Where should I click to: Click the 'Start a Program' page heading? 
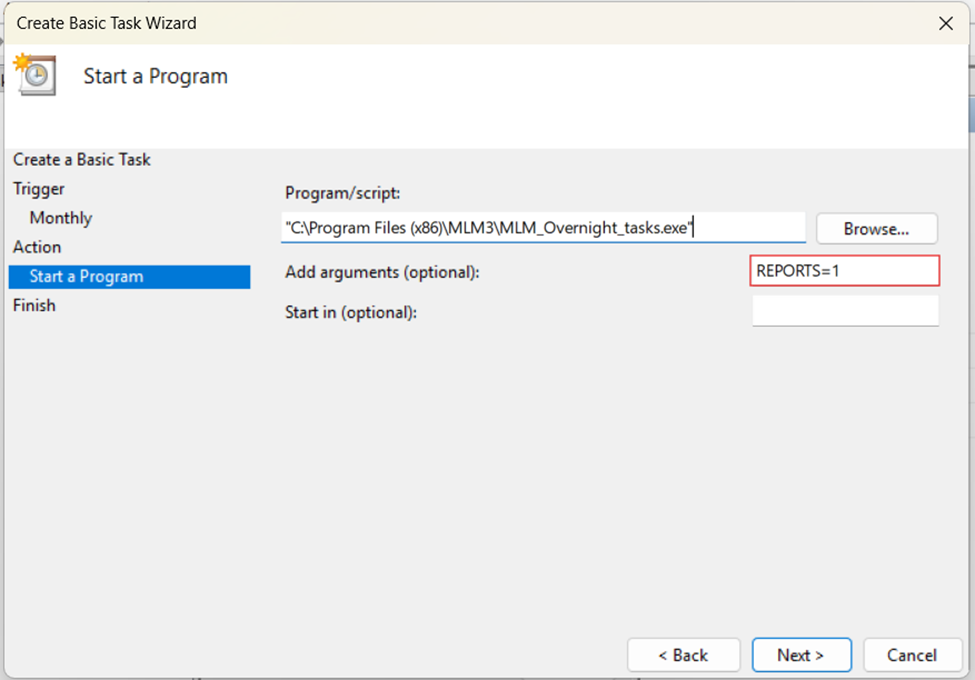click(x=155, y=77)
